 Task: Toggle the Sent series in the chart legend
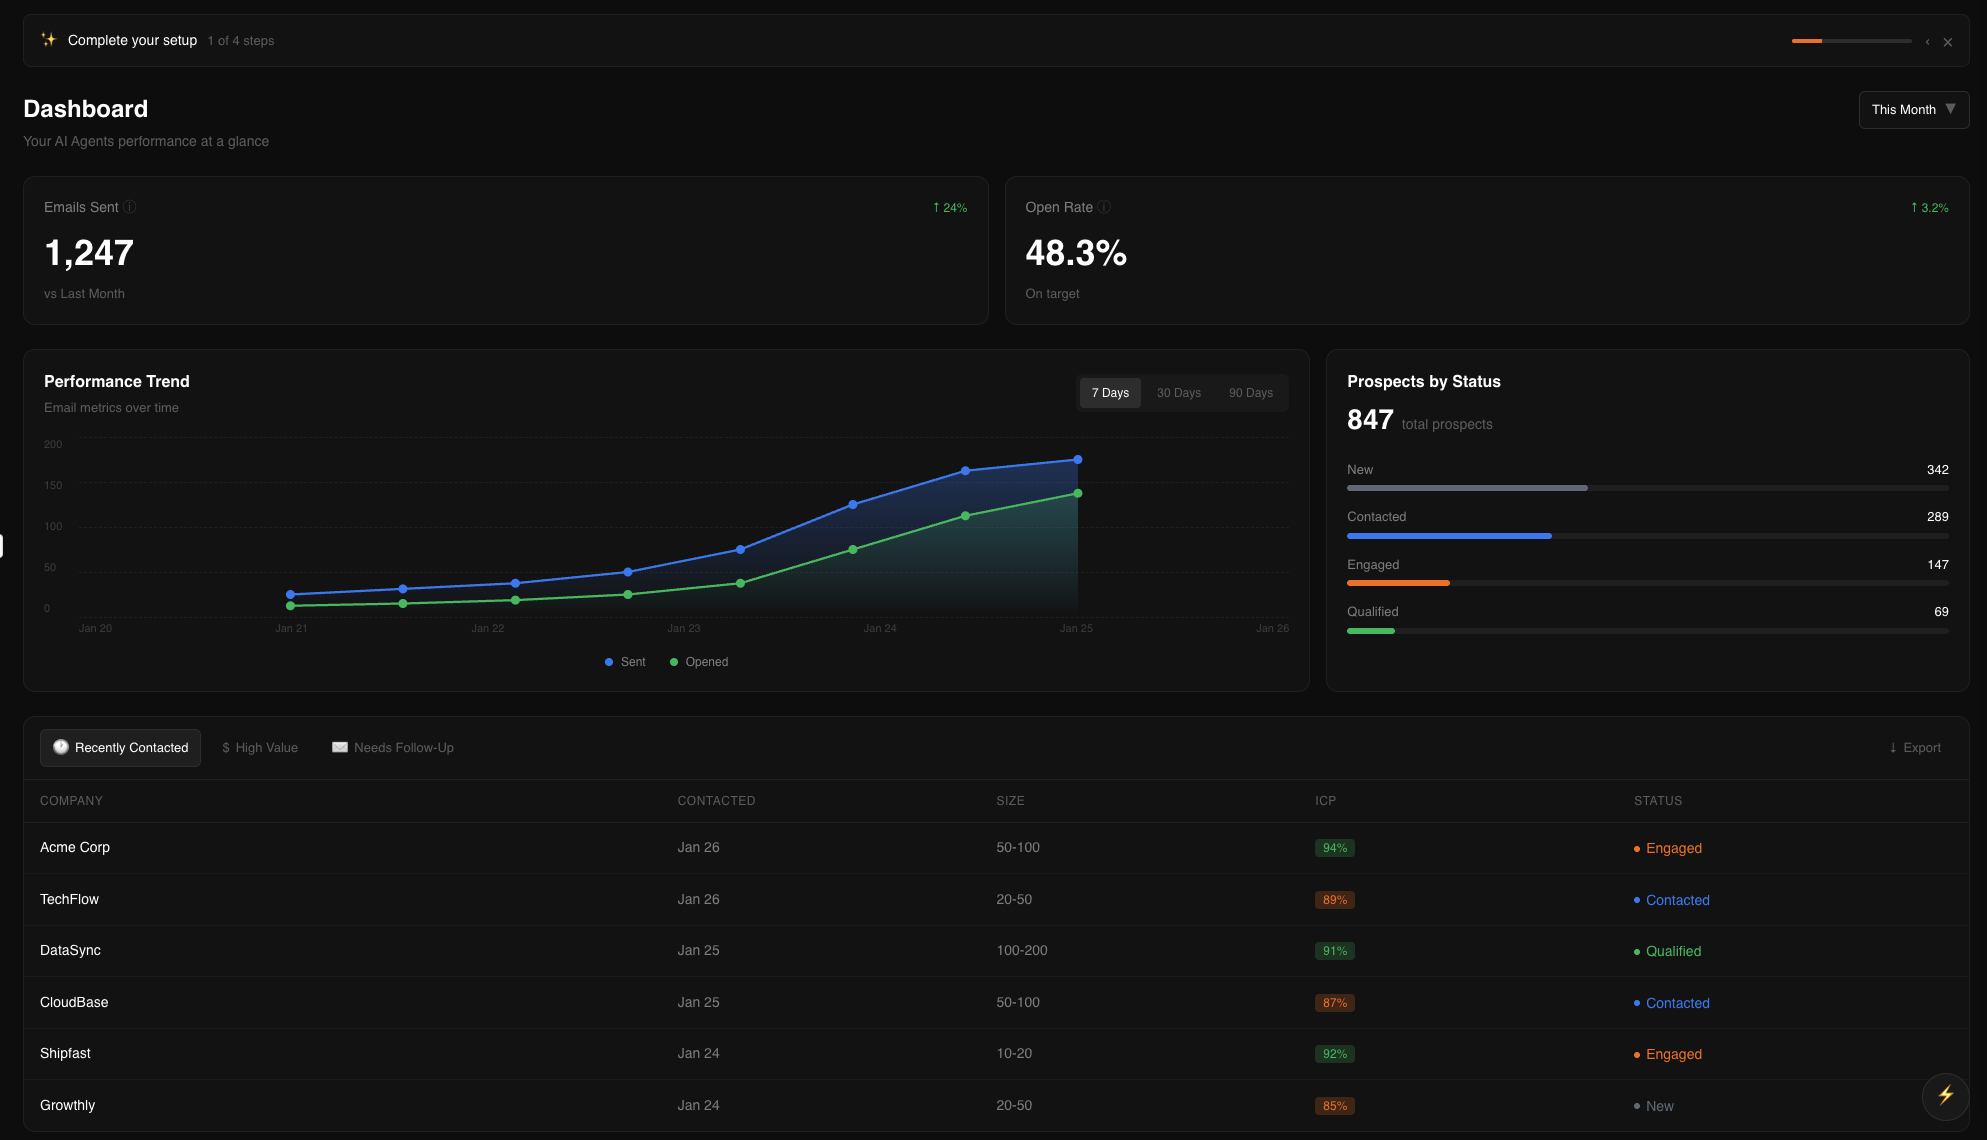coord(624,661)
